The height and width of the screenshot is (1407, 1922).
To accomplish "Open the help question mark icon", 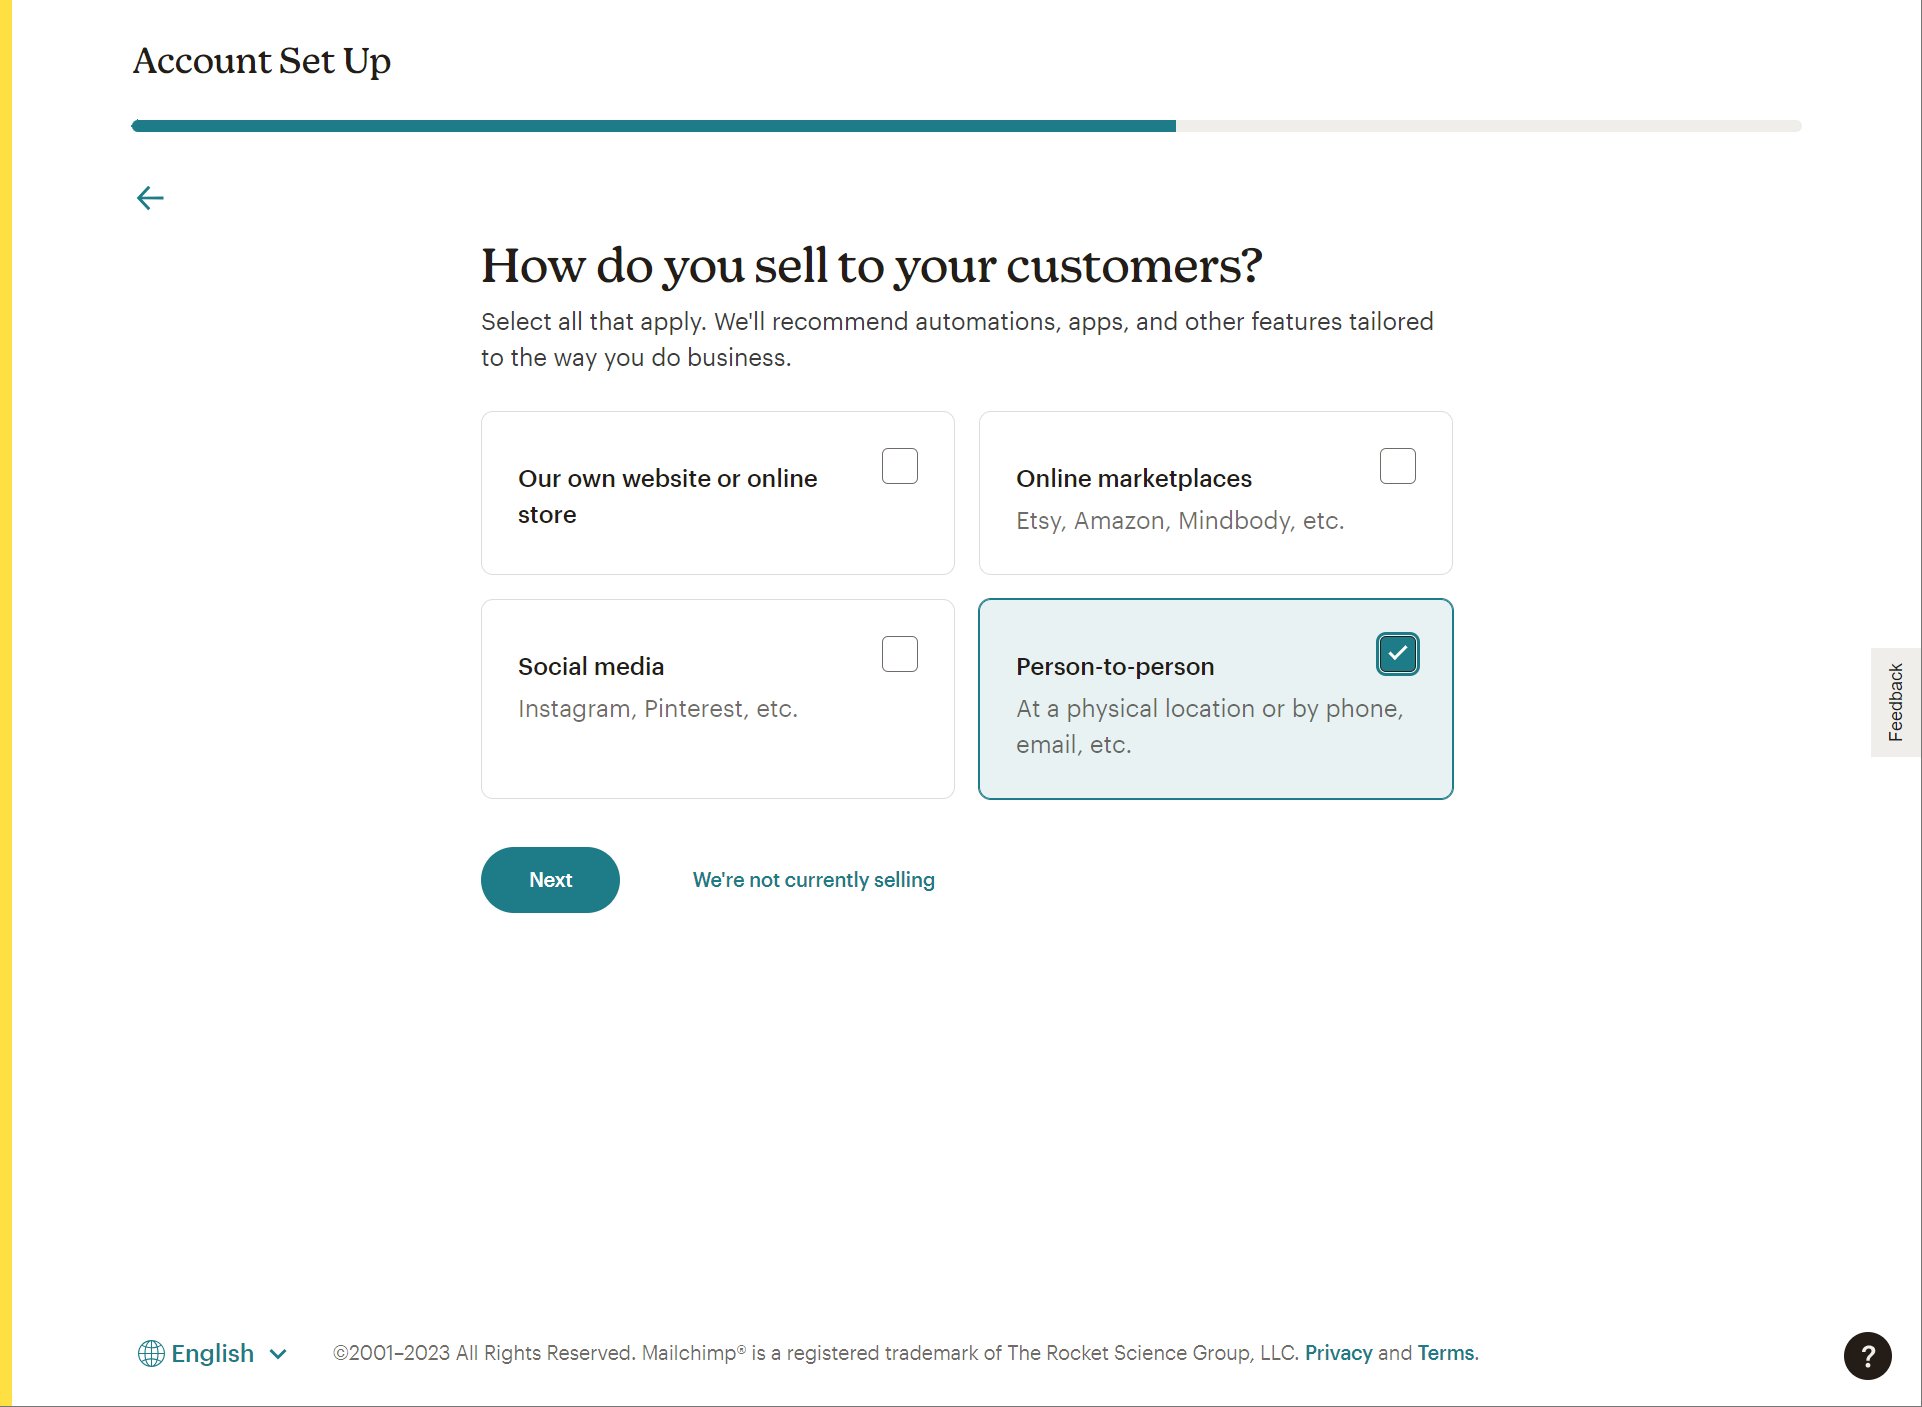I will point(1867,1356).
